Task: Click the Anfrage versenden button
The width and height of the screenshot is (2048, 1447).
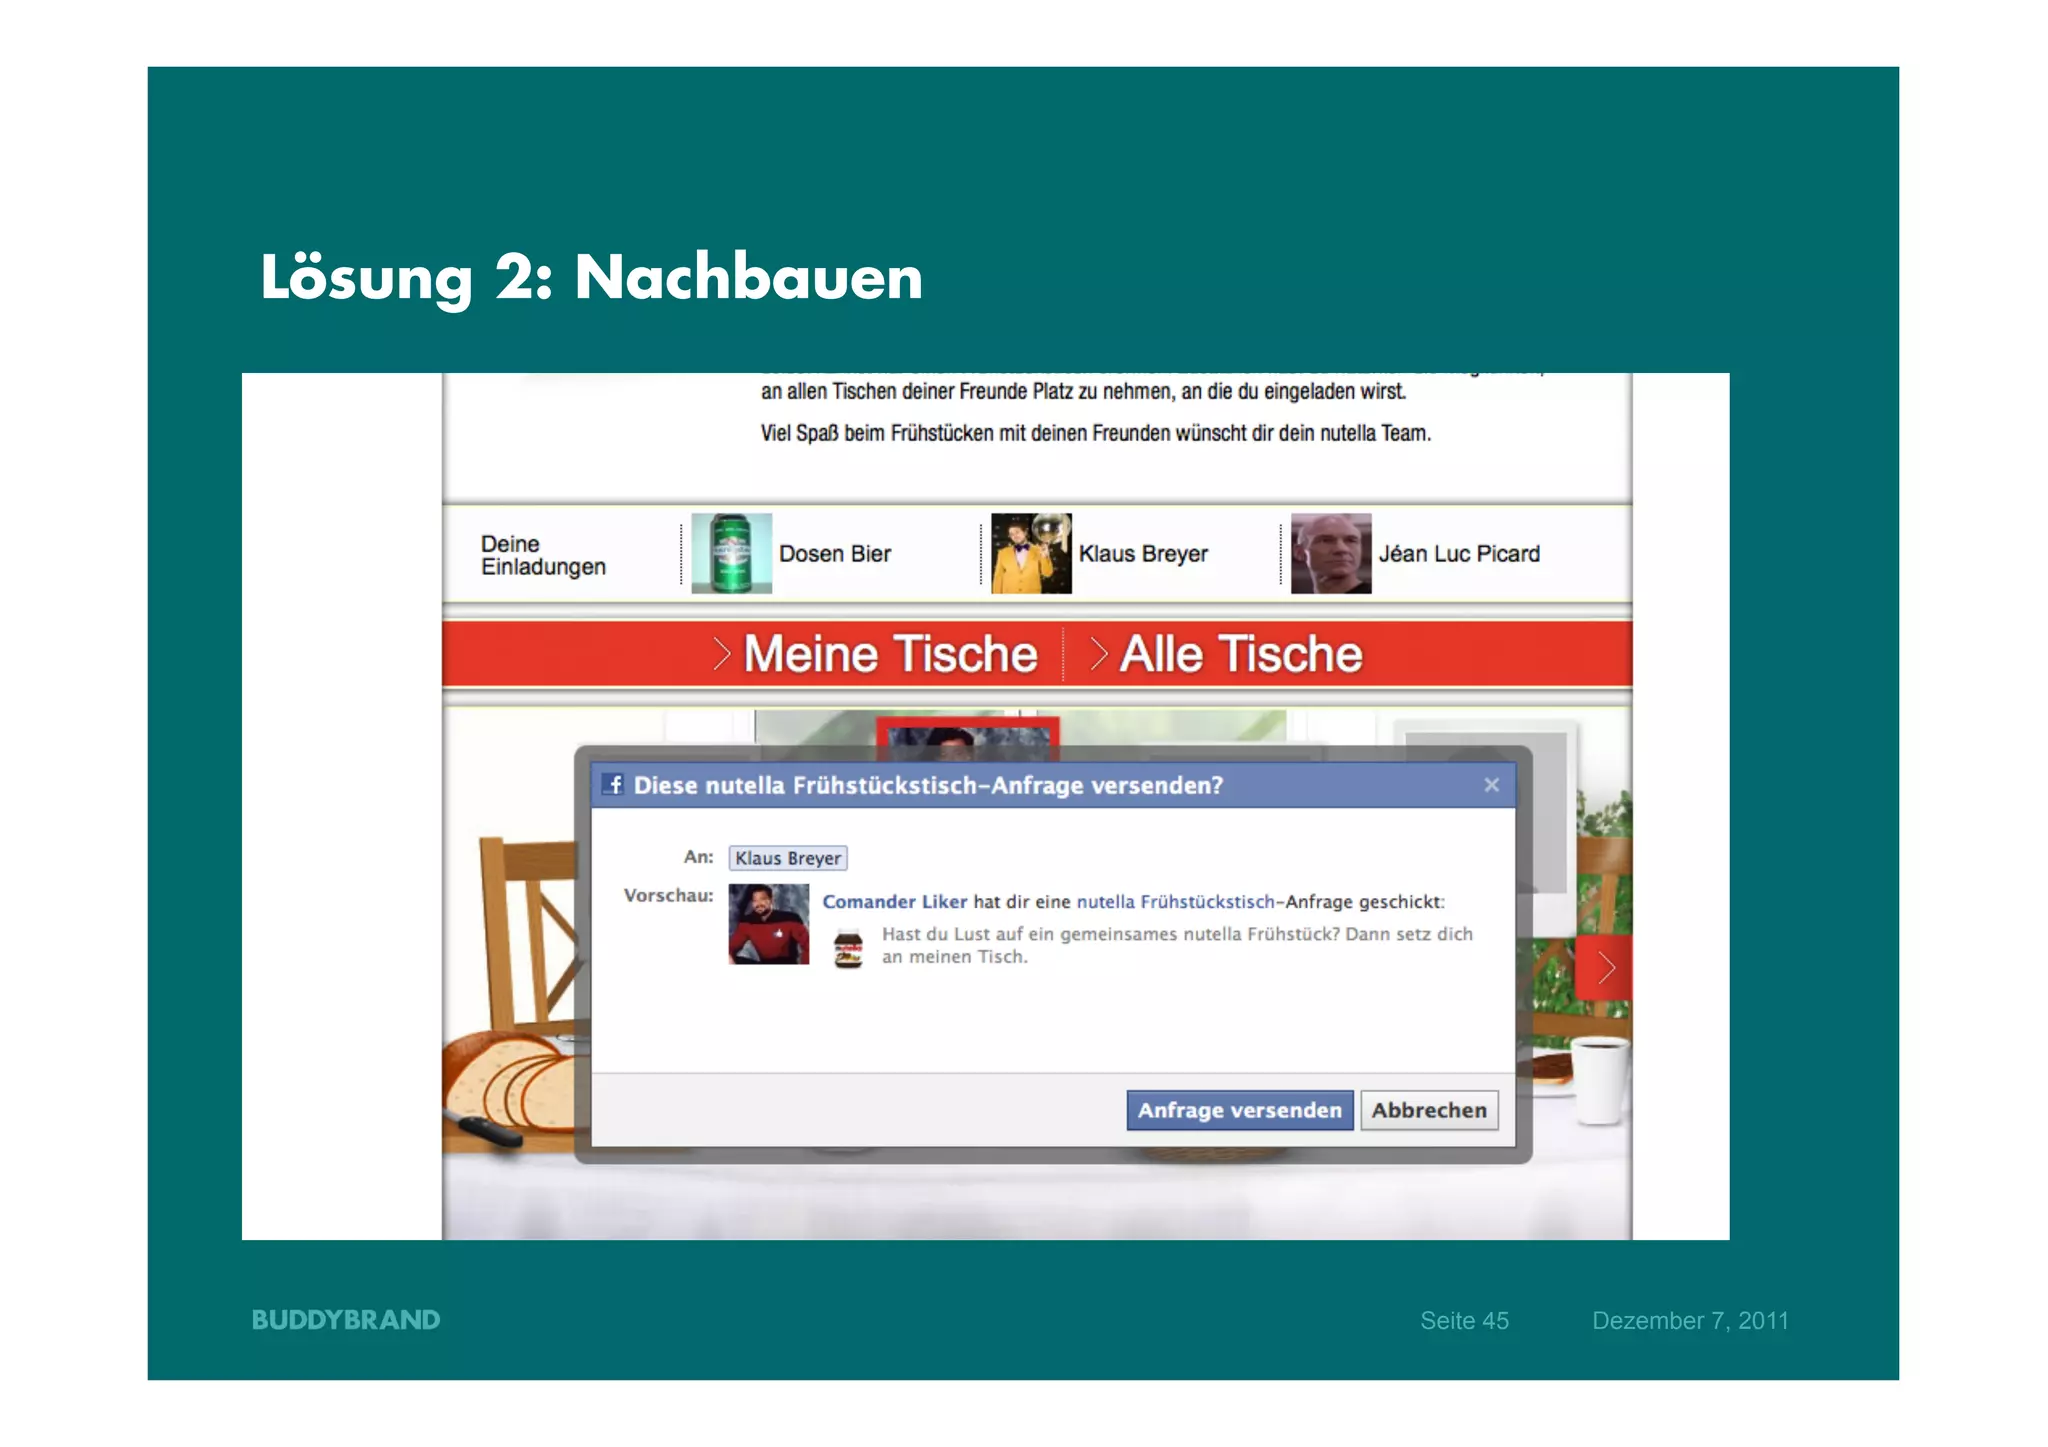Action: [x=1239, y=1110]
